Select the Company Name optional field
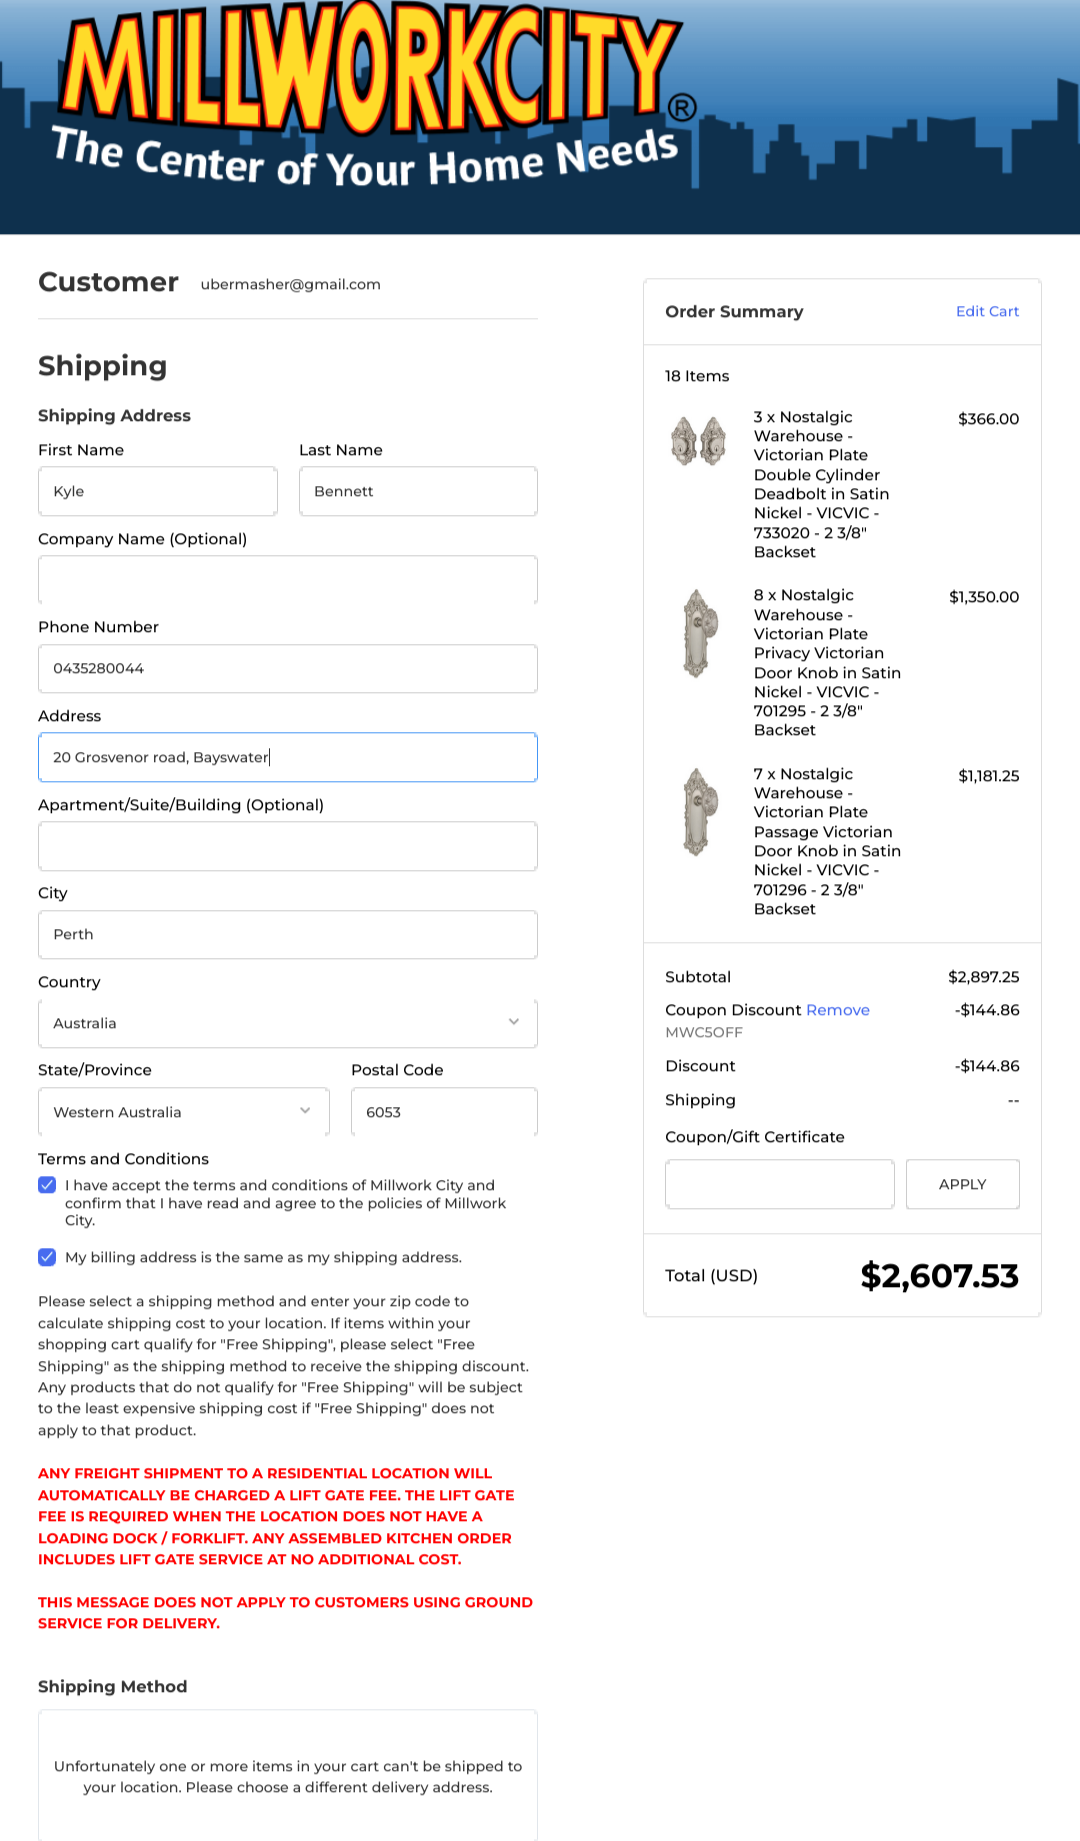Viewport: 1080px width, 1841px height. click(287, 580)
